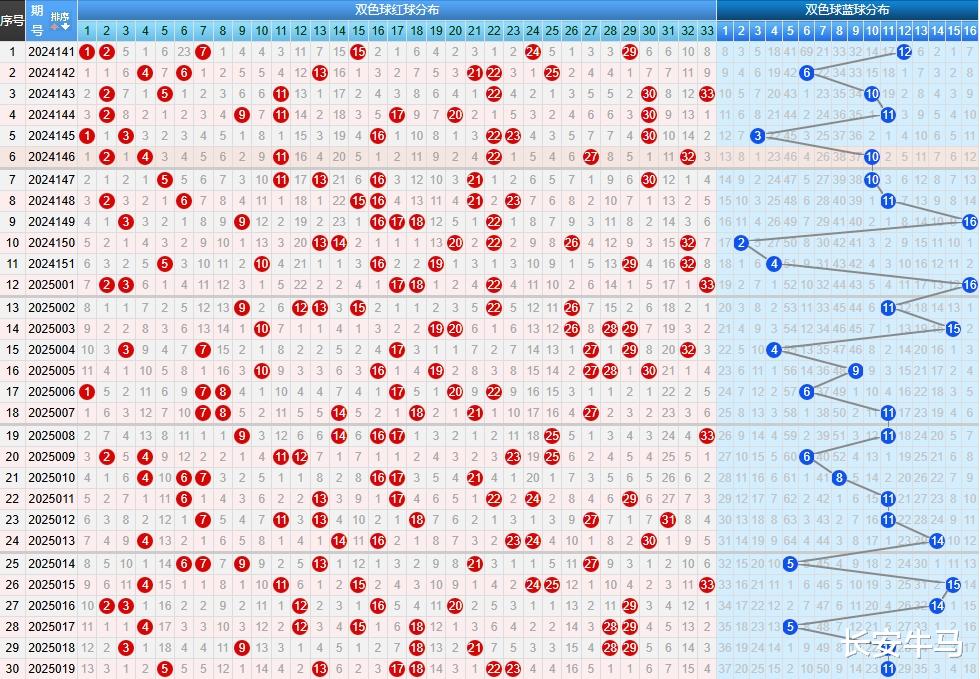Click red ball 5 in period 2025019
This screenshot has height=679, width=980.
[164, 669]
